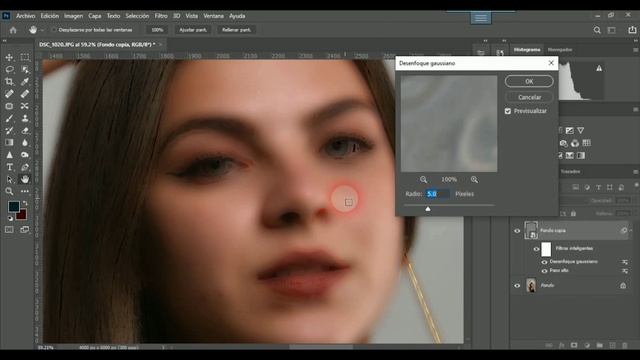Image resolution: width=640 pixels, height=360 pixels.
Task: Select the Object Selection tool
Action: (25, 69)
